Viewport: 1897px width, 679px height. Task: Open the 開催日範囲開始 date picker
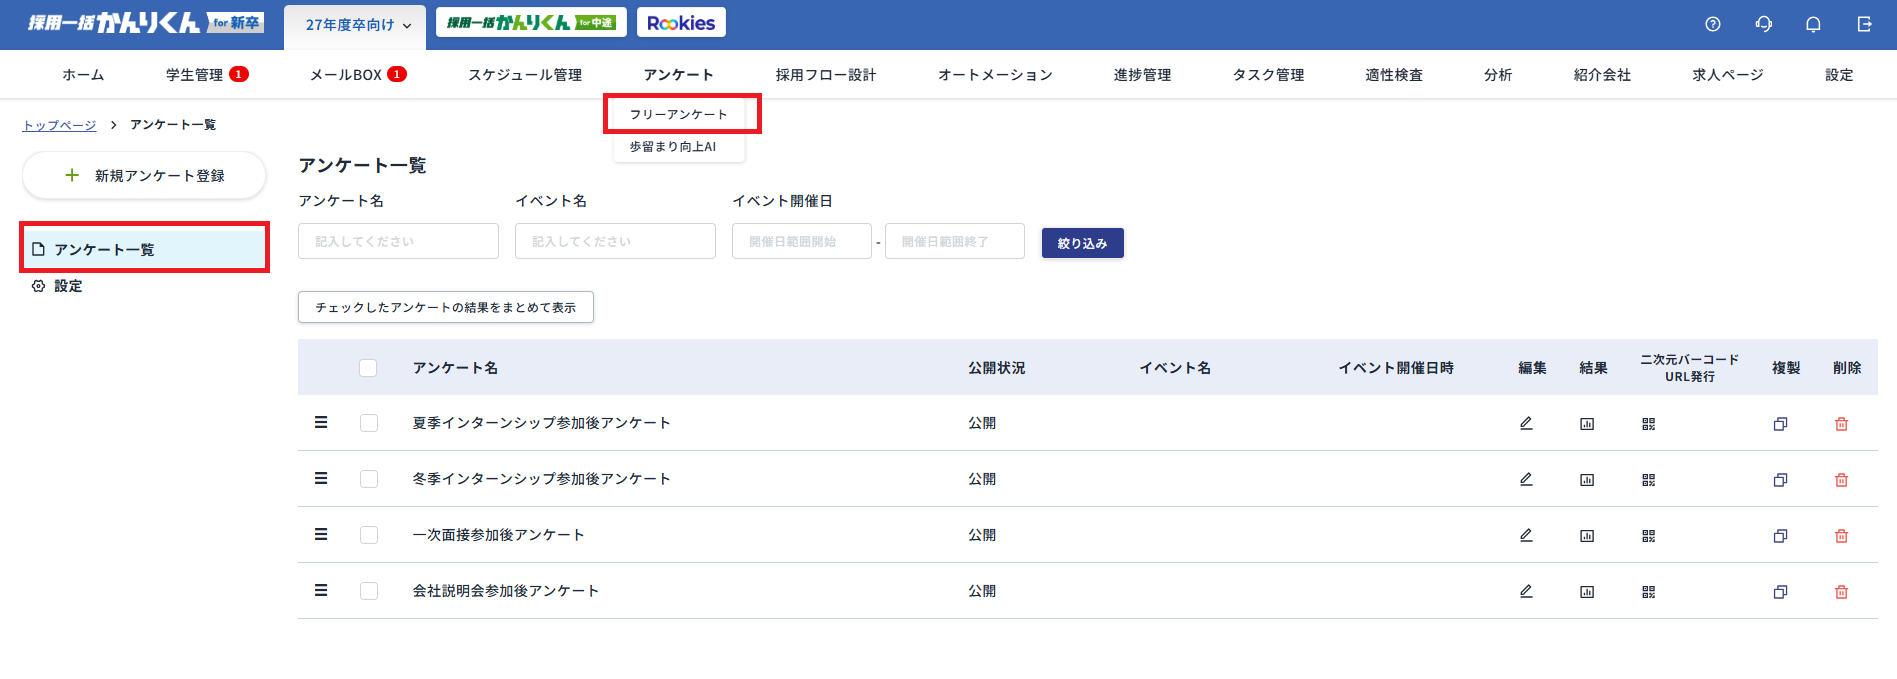(x=801, y=241)
